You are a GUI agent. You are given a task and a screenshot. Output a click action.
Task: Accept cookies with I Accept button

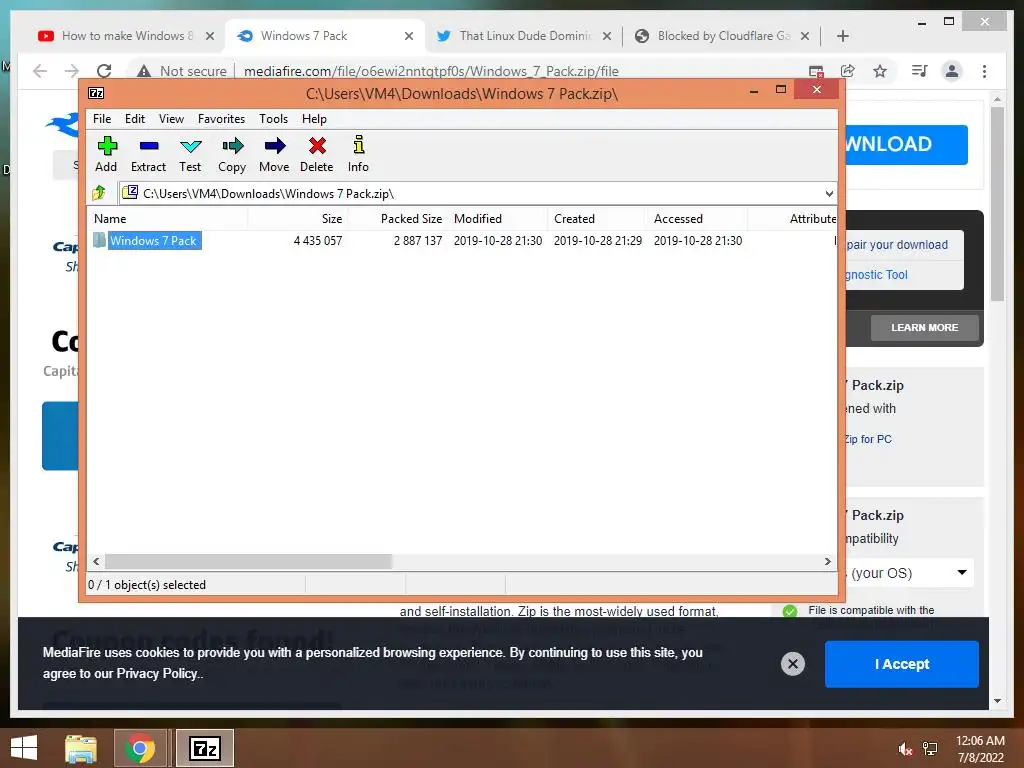coord(901,664)
